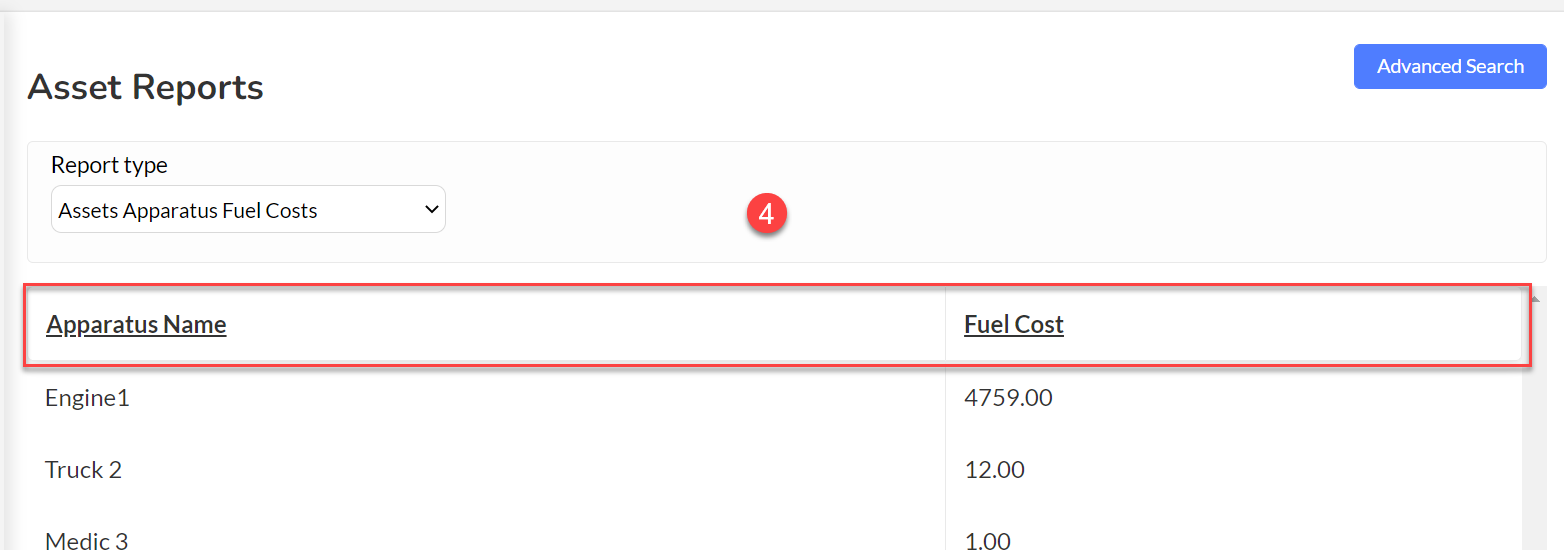Sort table by Apparatus Name header

pyautogui.click(x=136, y=325)
